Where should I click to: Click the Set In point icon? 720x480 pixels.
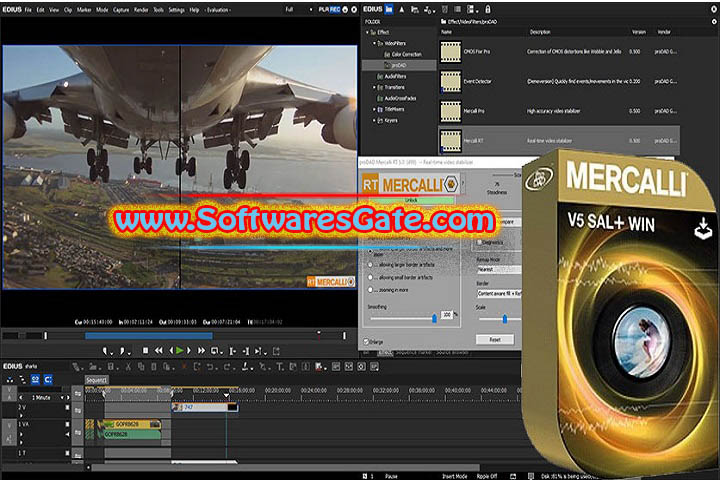tap(106, 351)
